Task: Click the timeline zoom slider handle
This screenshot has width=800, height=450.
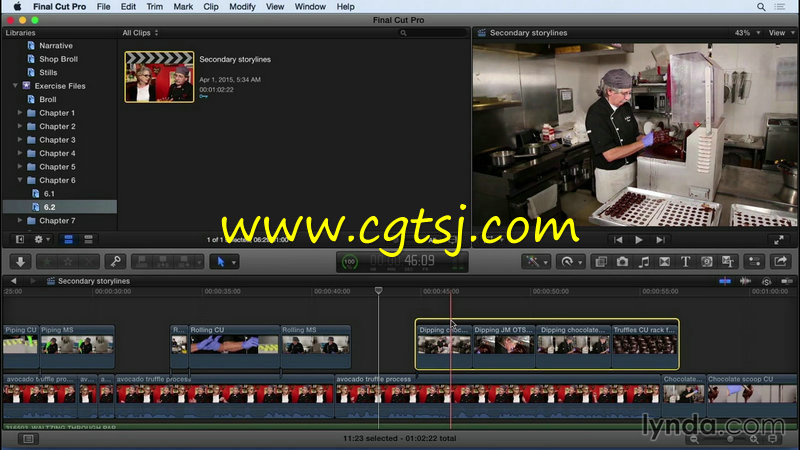Action: pos(730,439)
